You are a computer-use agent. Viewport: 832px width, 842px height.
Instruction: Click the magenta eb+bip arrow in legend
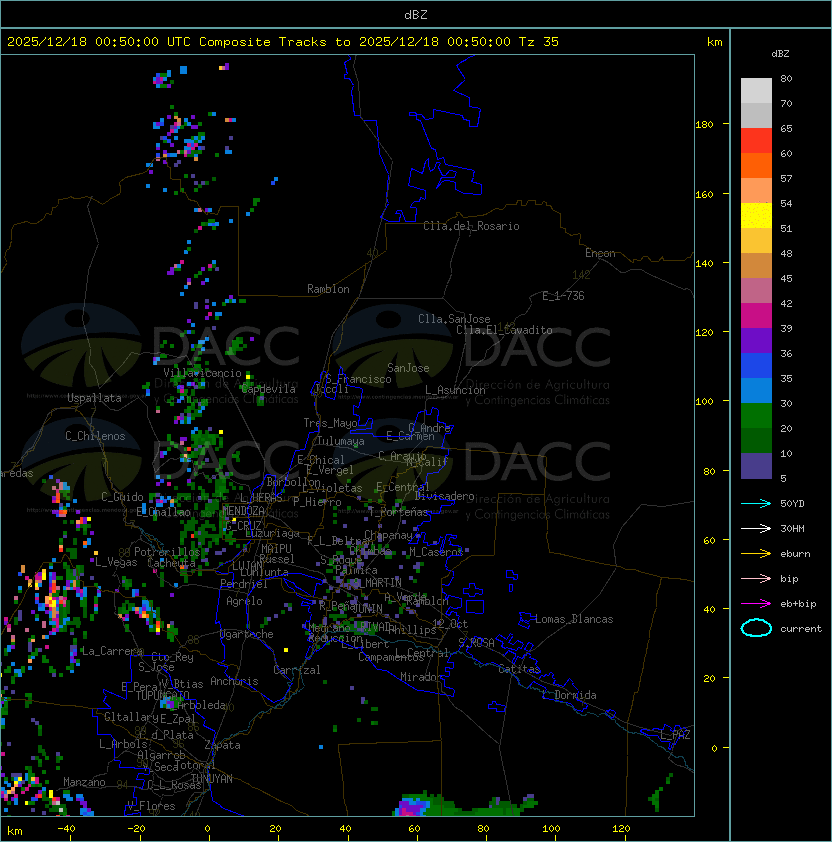click(756, 604)
